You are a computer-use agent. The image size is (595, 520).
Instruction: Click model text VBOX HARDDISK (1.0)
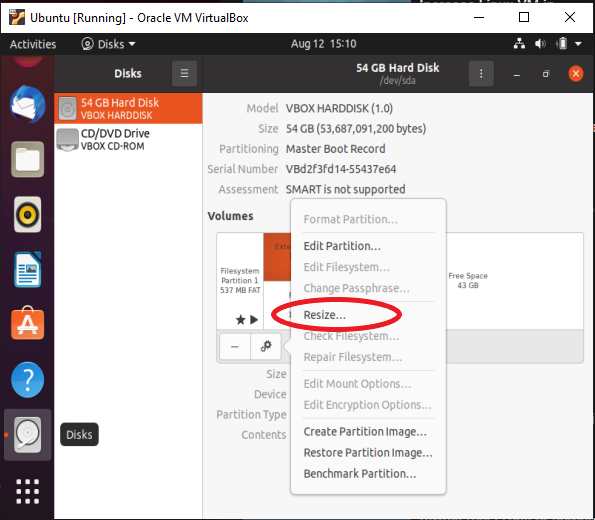(339, 109)
